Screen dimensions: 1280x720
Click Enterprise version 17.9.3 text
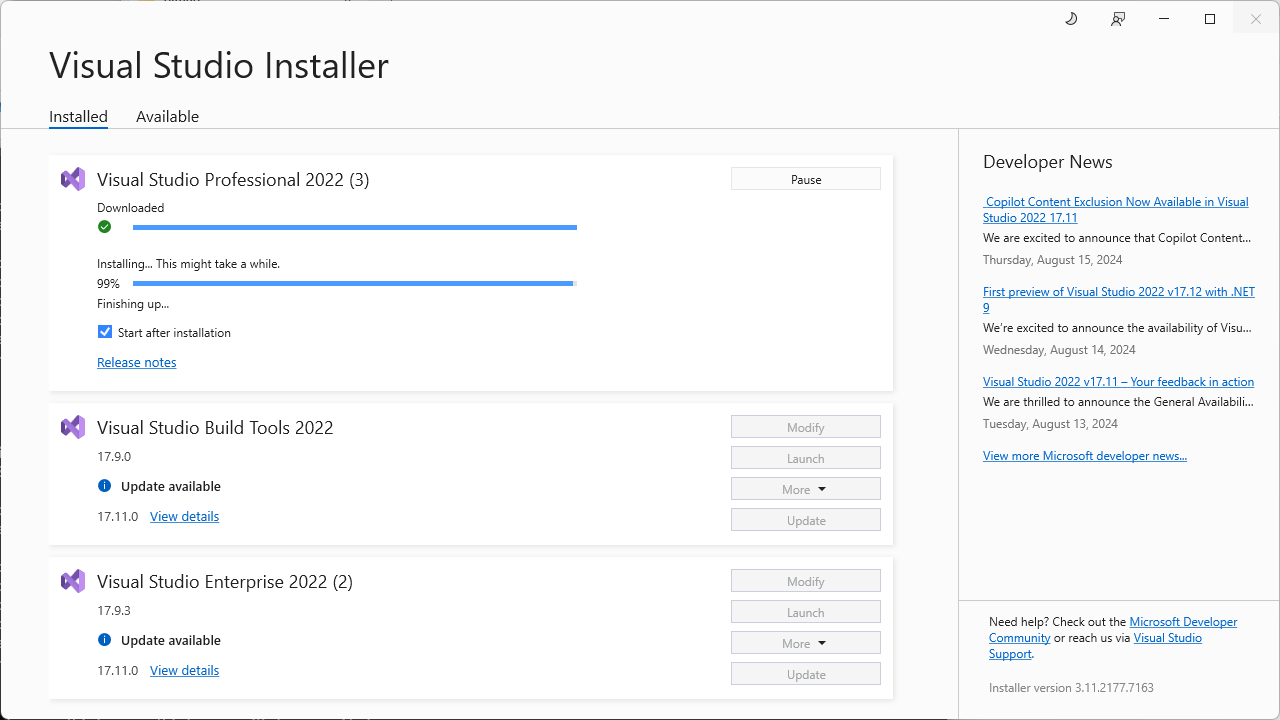(114, 610)
